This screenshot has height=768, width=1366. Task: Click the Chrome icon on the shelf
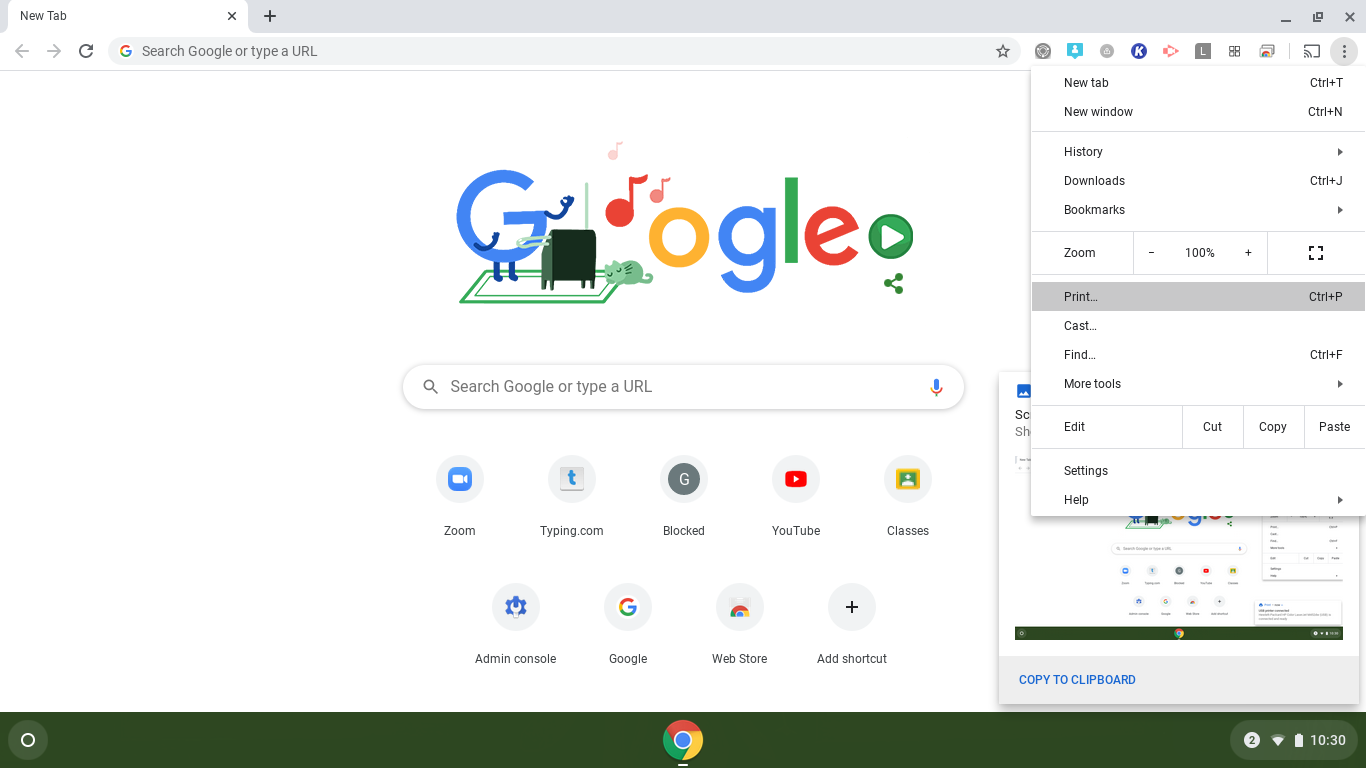(x=683, y=740)
